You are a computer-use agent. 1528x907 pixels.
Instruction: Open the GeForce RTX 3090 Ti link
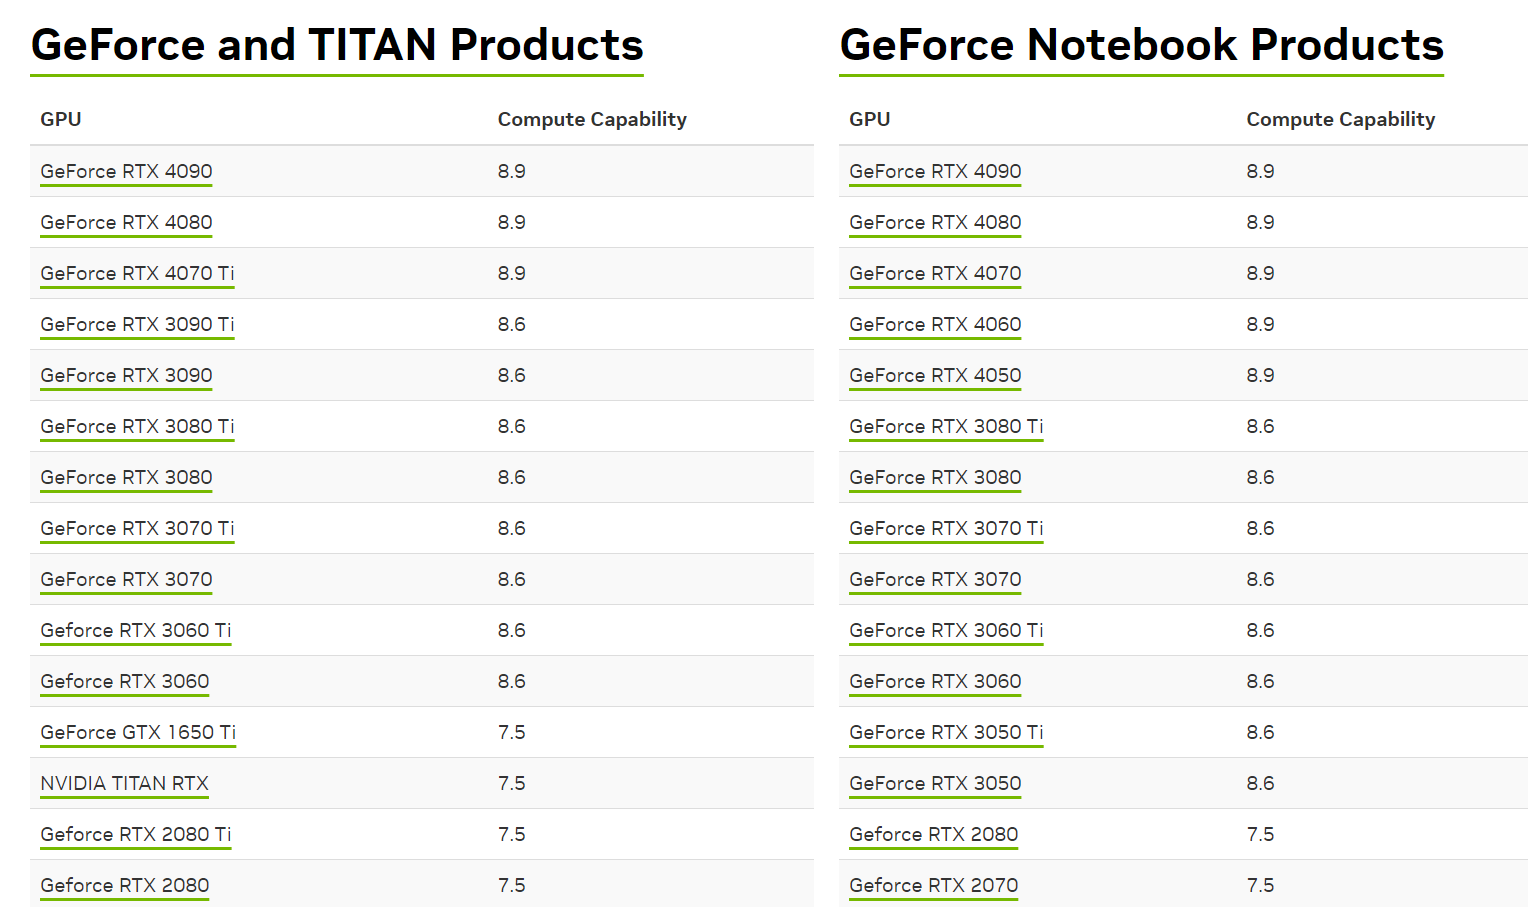coord(137,324)
